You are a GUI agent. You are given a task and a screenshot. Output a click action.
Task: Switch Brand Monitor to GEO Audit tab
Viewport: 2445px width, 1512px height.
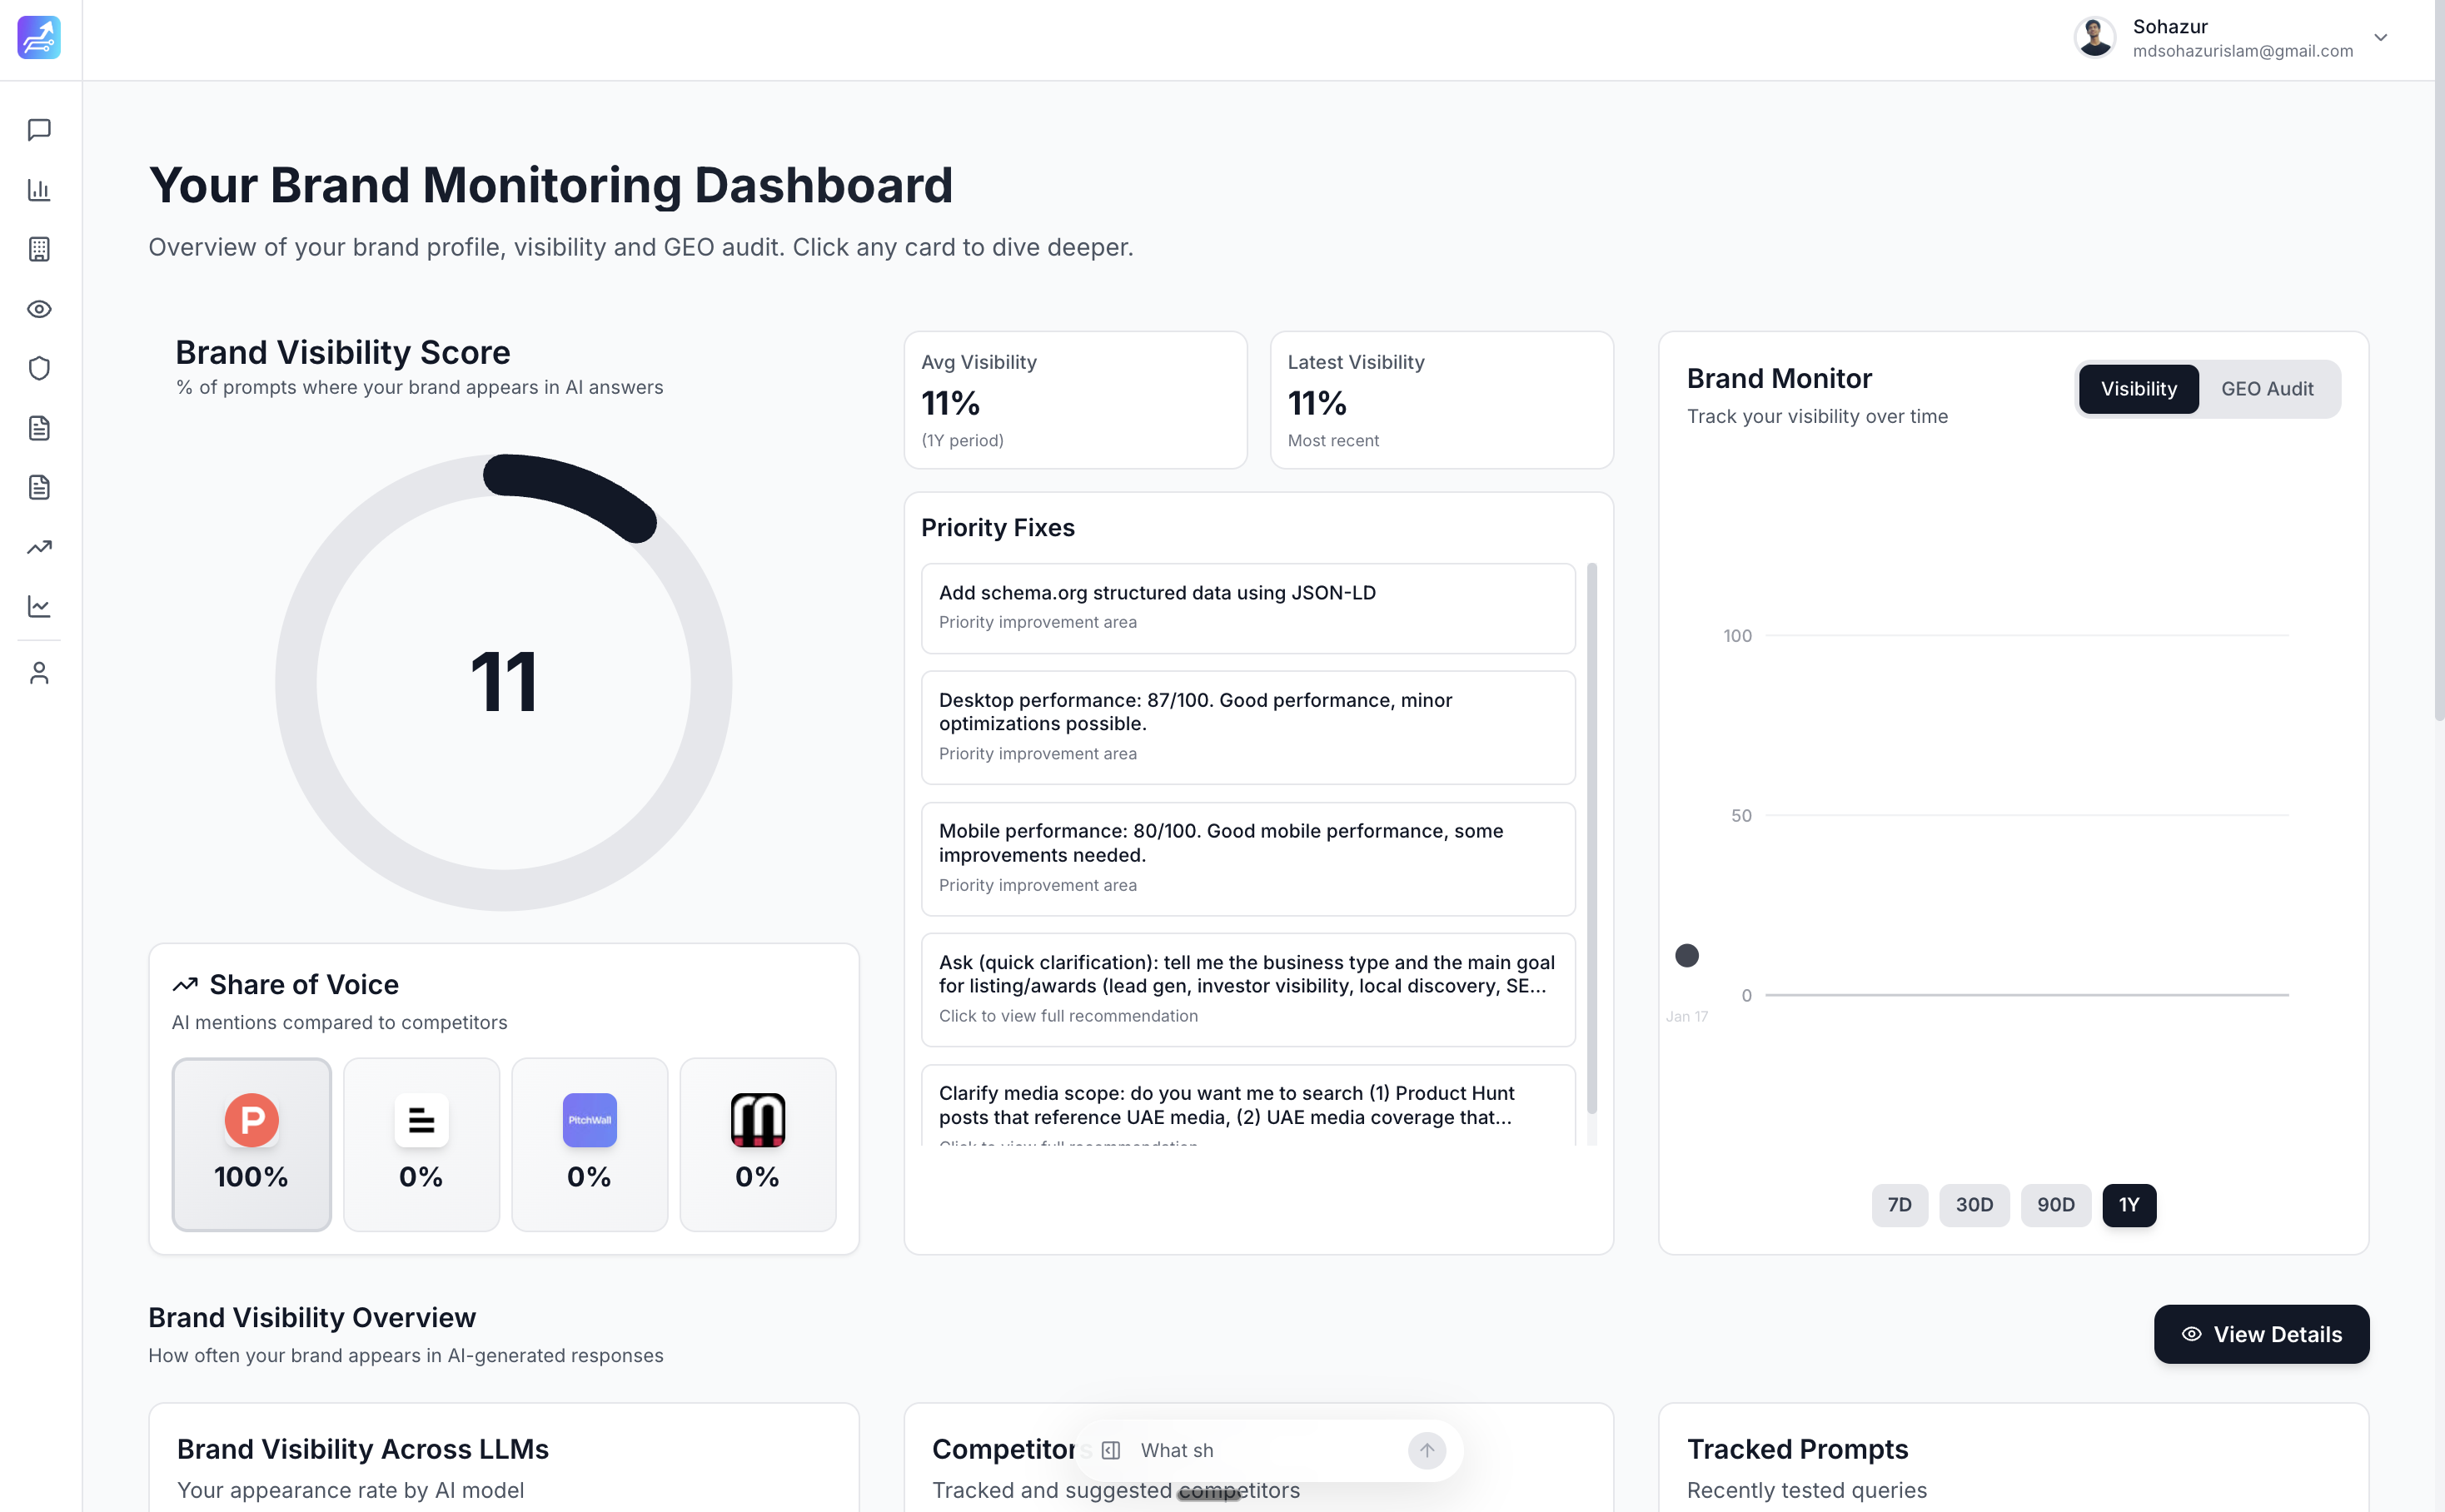(2267, 389)
